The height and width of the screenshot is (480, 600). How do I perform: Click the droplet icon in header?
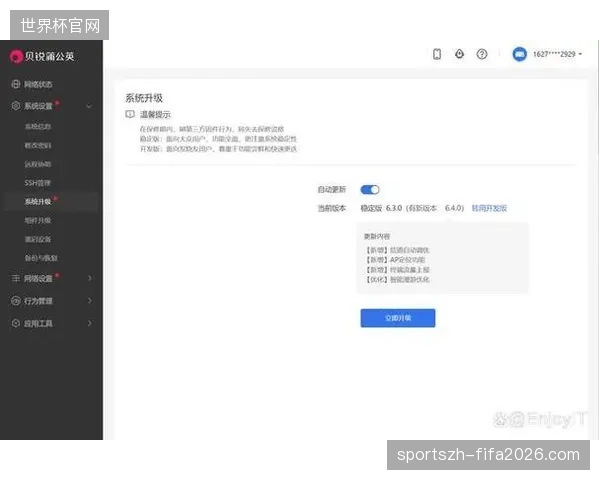pos(460,54)
